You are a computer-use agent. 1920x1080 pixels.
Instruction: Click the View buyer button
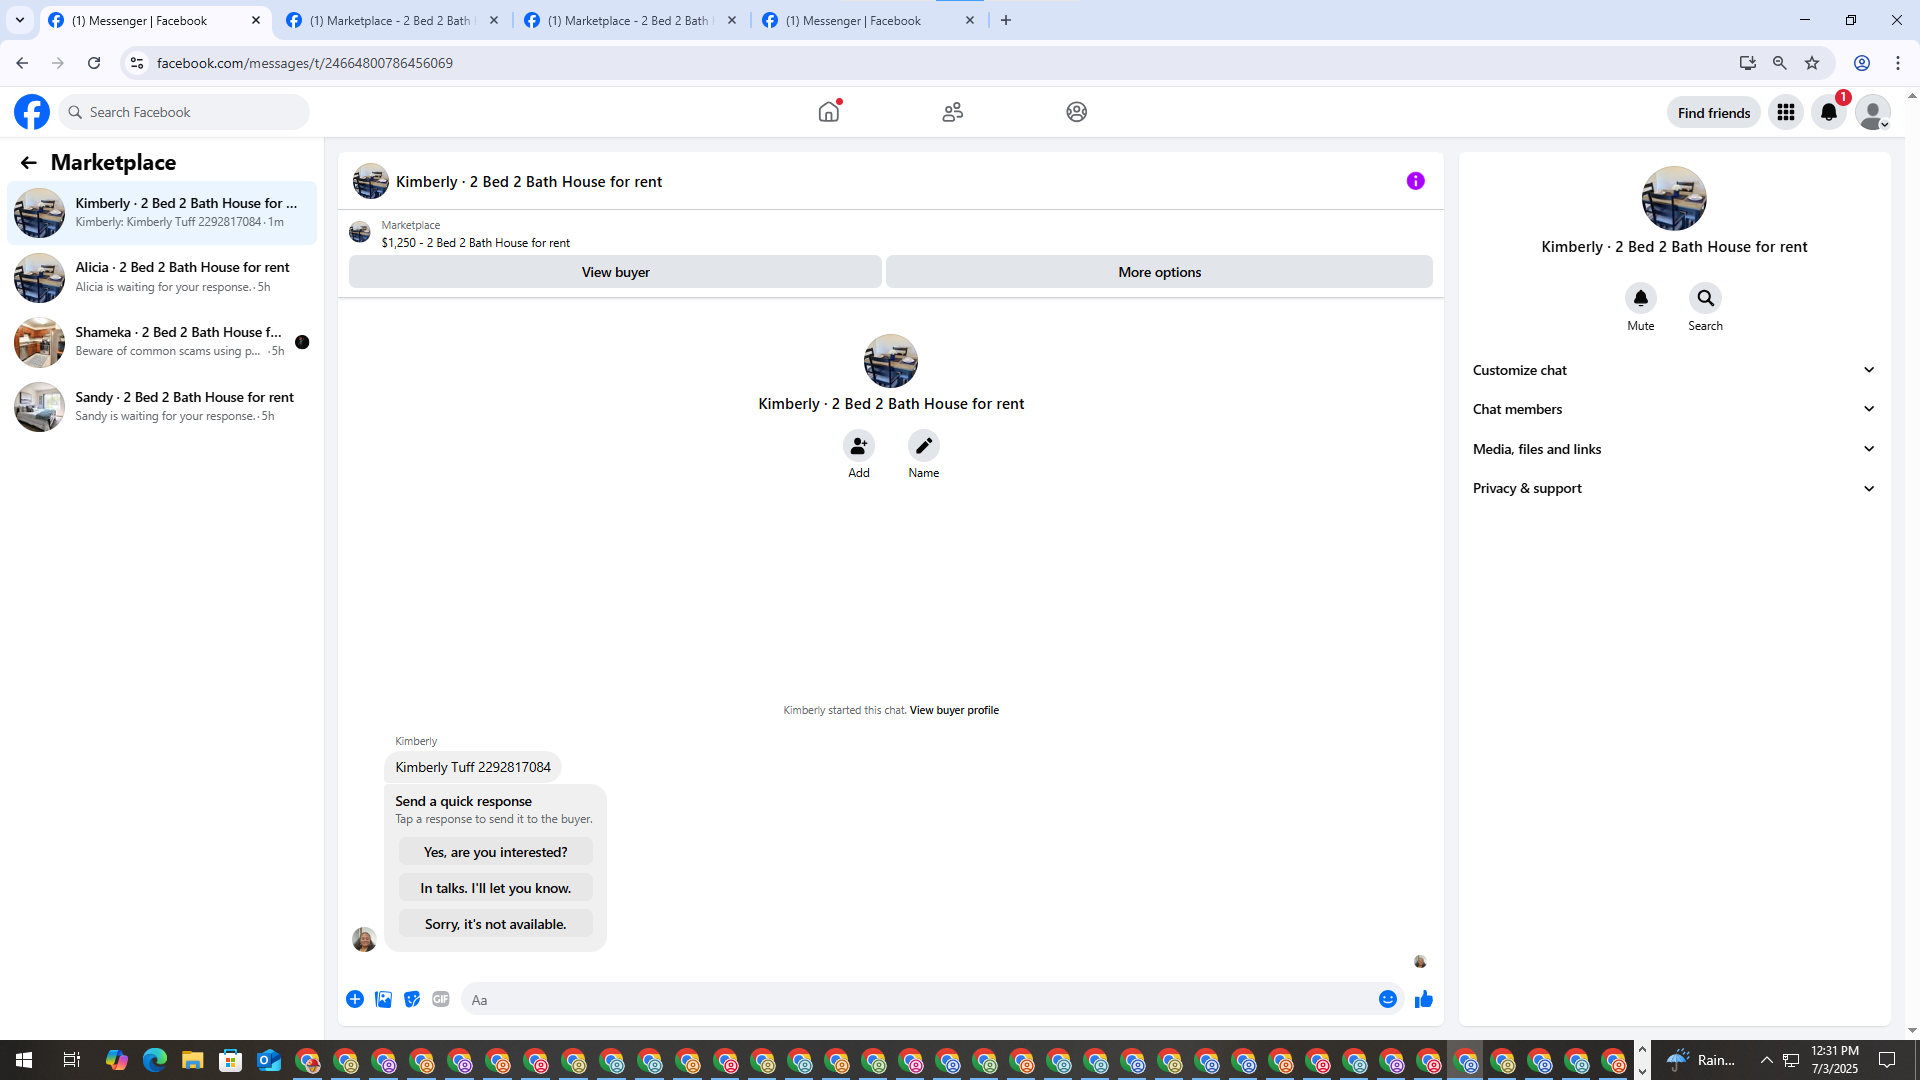click(615, 272)
